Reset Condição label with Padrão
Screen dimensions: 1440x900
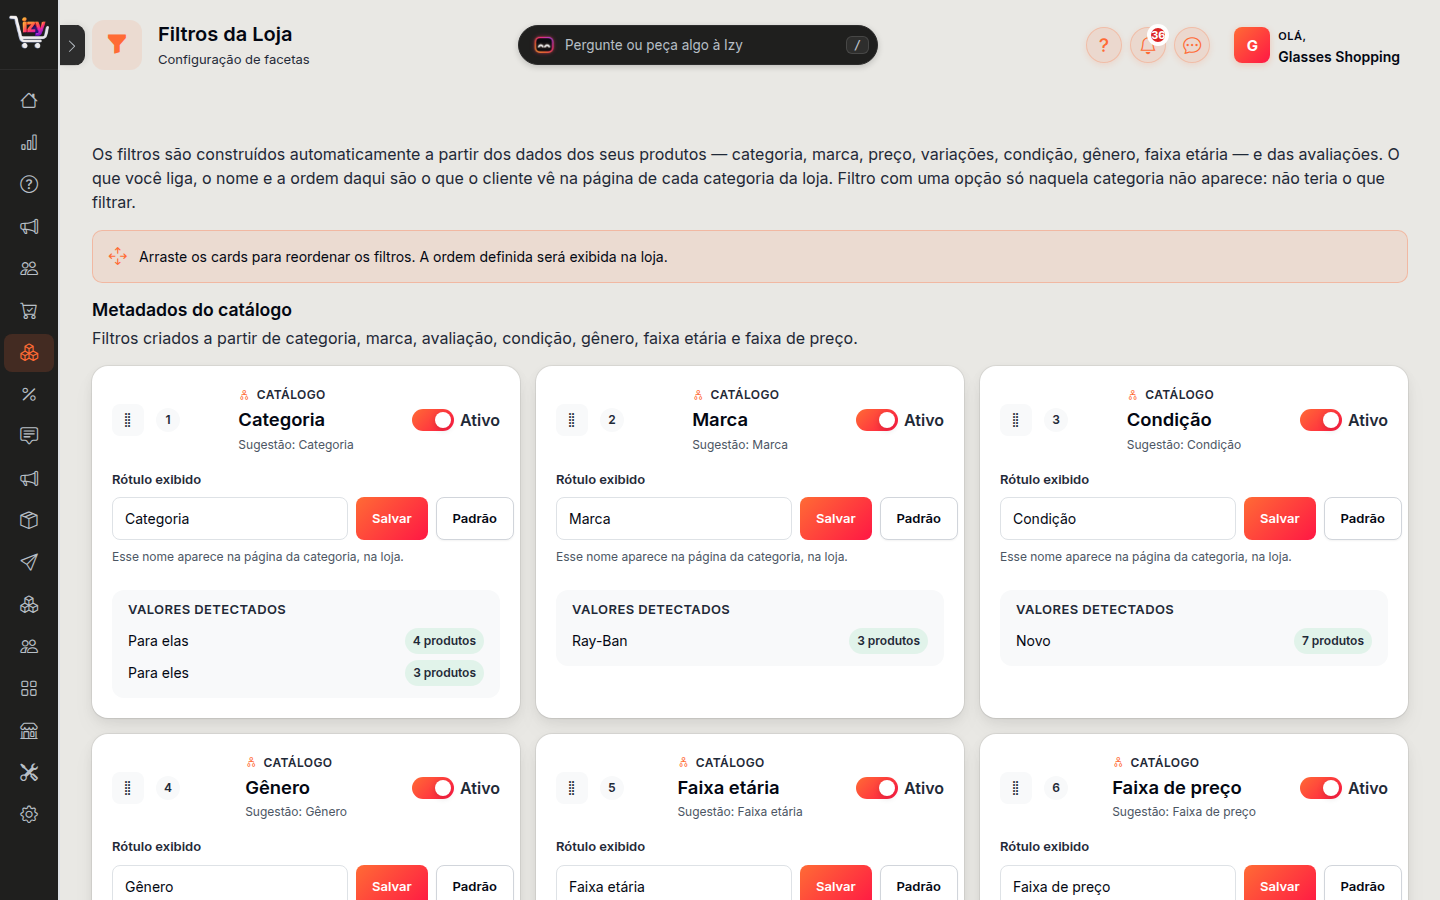[x=1363, y=519]
